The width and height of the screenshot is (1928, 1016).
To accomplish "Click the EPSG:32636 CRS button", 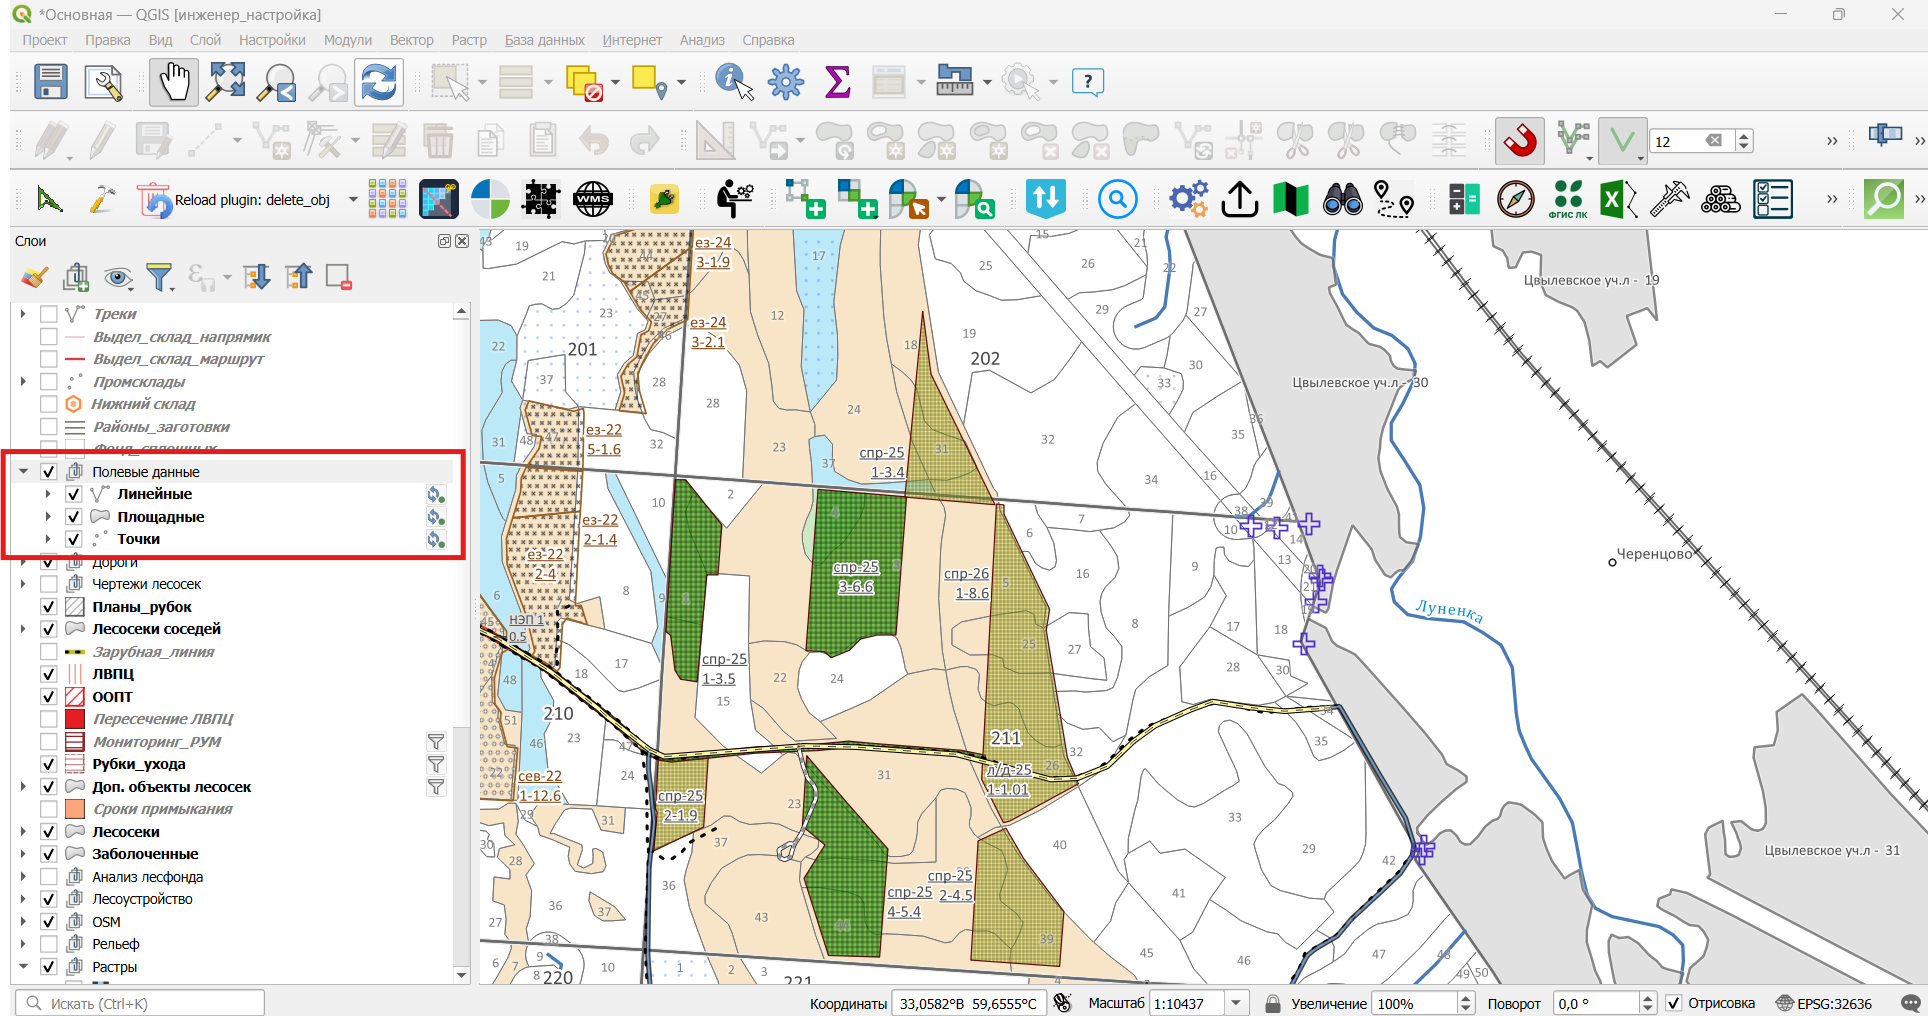I will (x=1824, y=1003).
